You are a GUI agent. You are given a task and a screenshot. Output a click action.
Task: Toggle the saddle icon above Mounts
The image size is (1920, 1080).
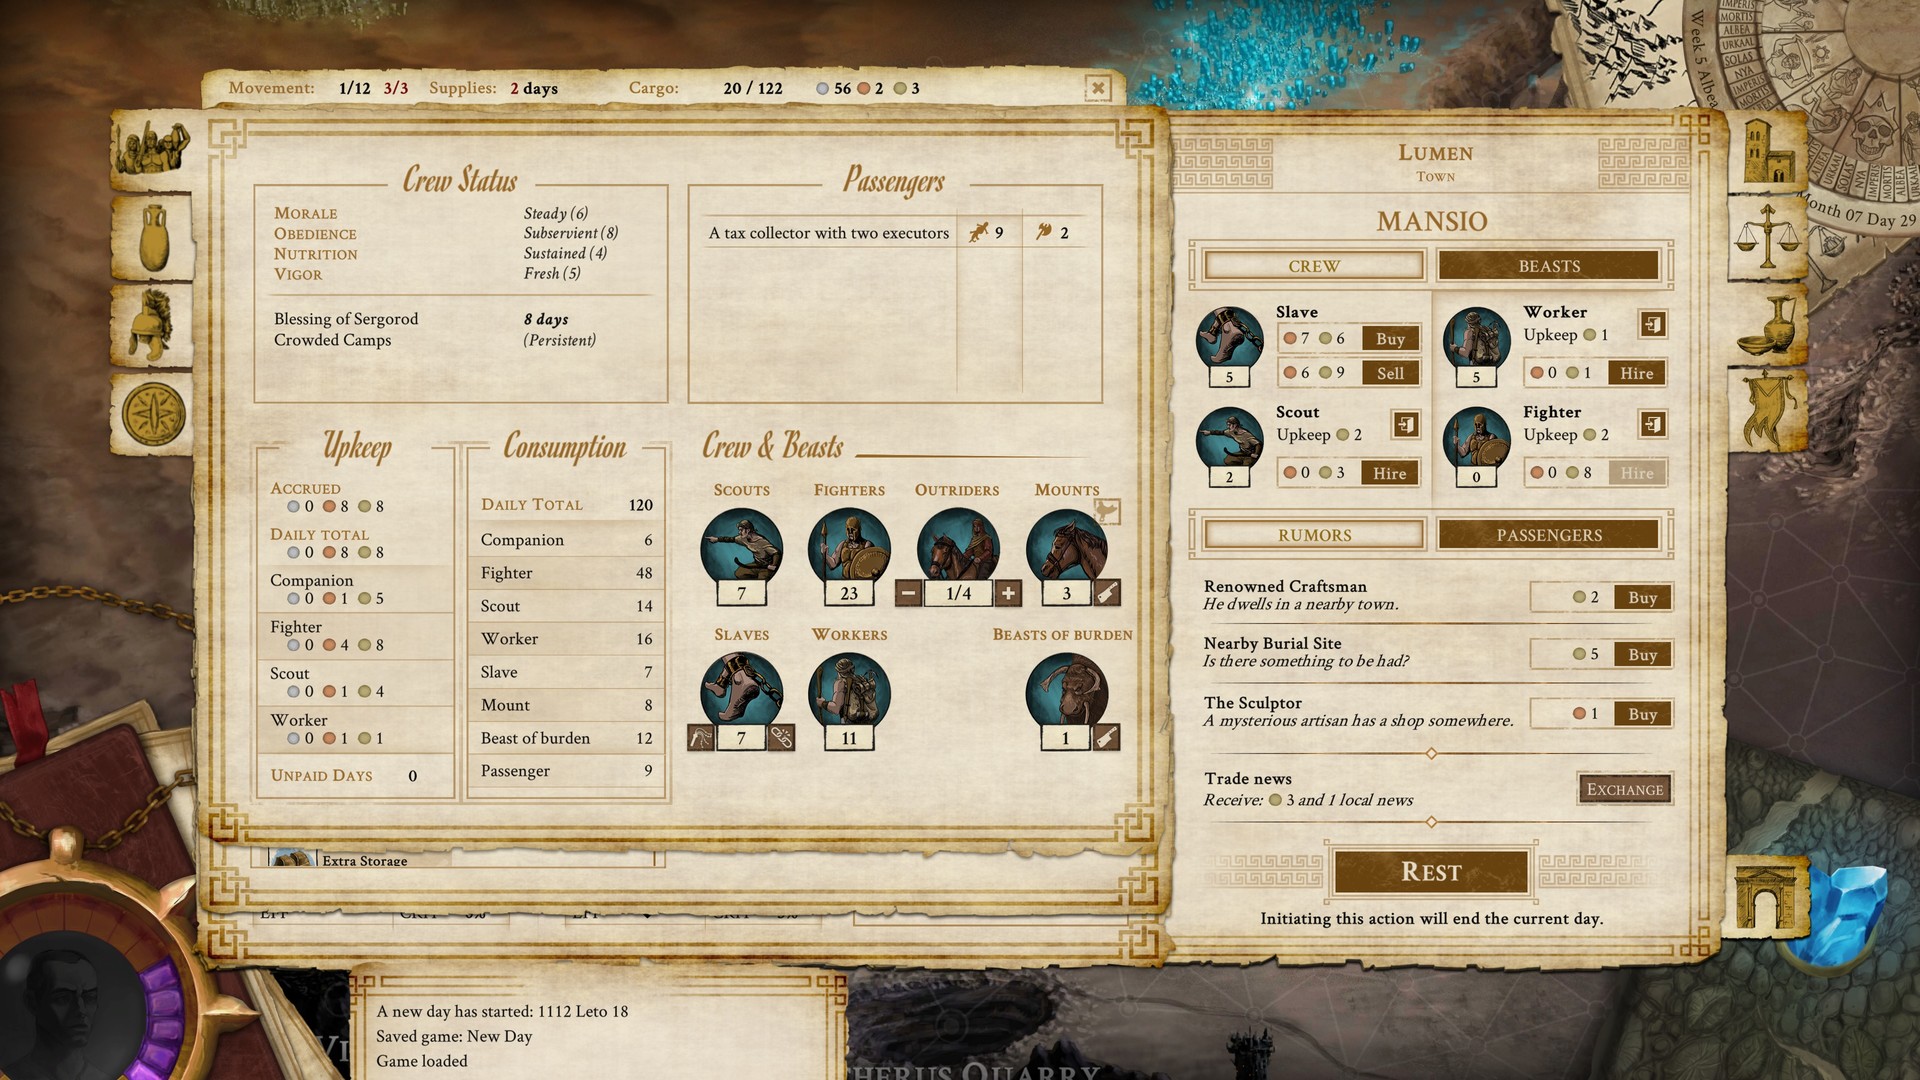click(x=1107, y=512)
